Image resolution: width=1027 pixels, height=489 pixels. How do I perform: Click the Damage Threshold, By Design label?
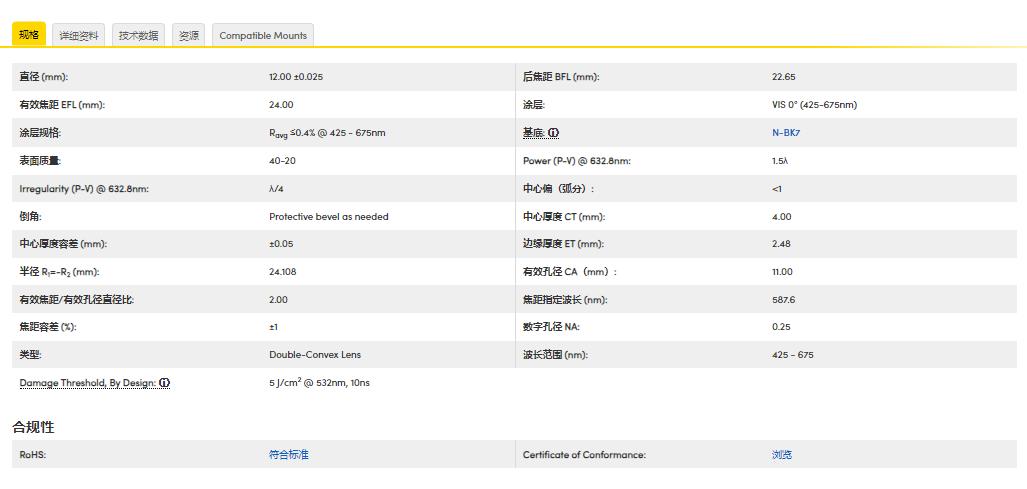pos(88,383)
